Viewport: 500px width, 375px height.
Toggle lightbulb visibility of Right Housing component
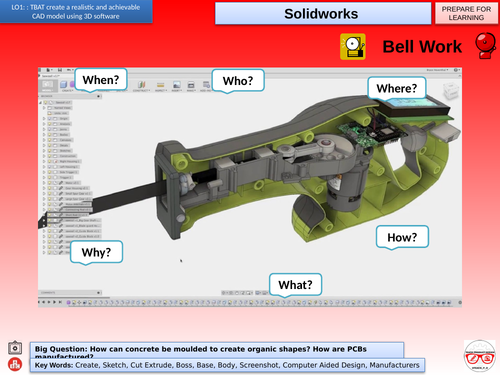50,161
